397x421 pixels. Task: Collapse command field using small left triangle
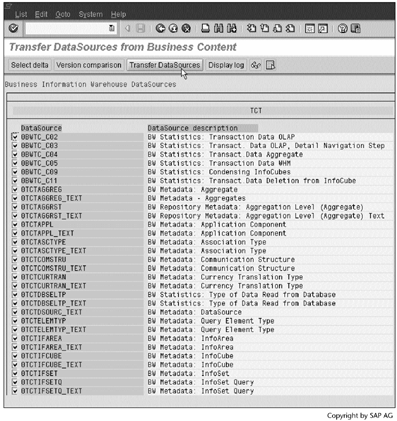tap(127, 29)
